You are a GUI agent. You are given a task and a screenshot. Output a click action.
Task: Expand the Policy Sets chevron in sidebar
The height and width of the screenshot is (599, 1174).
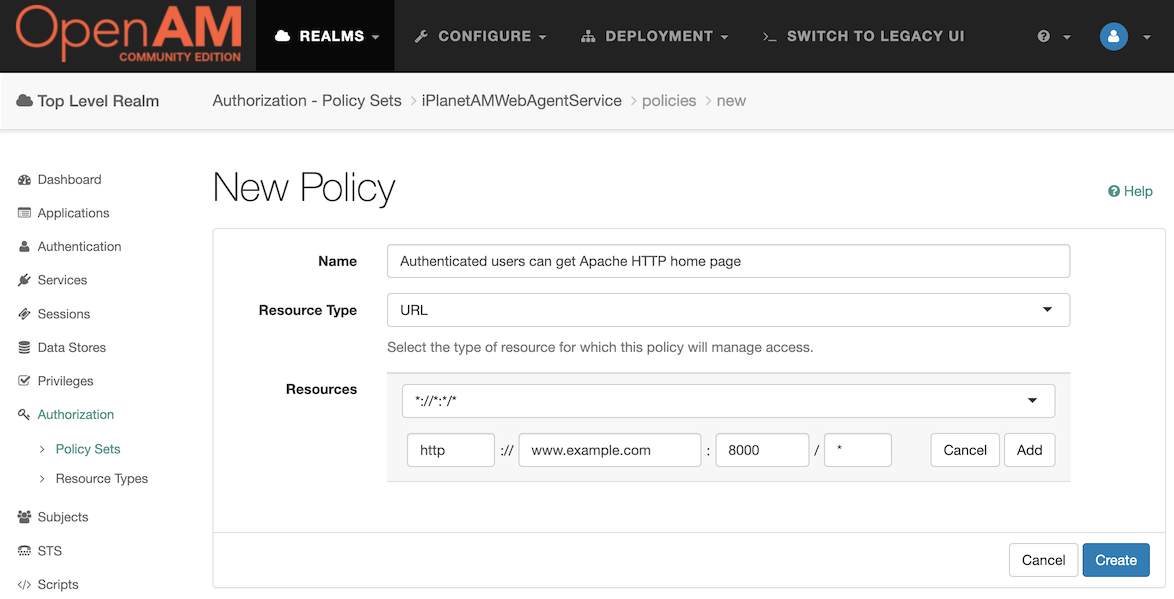coord(42,449)
